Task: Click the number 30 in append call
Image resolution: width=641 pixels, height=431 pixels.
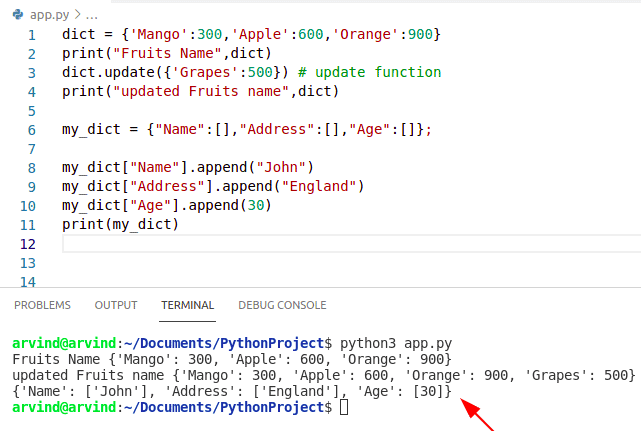Action: pyautogui.click(x=256, y=205)
